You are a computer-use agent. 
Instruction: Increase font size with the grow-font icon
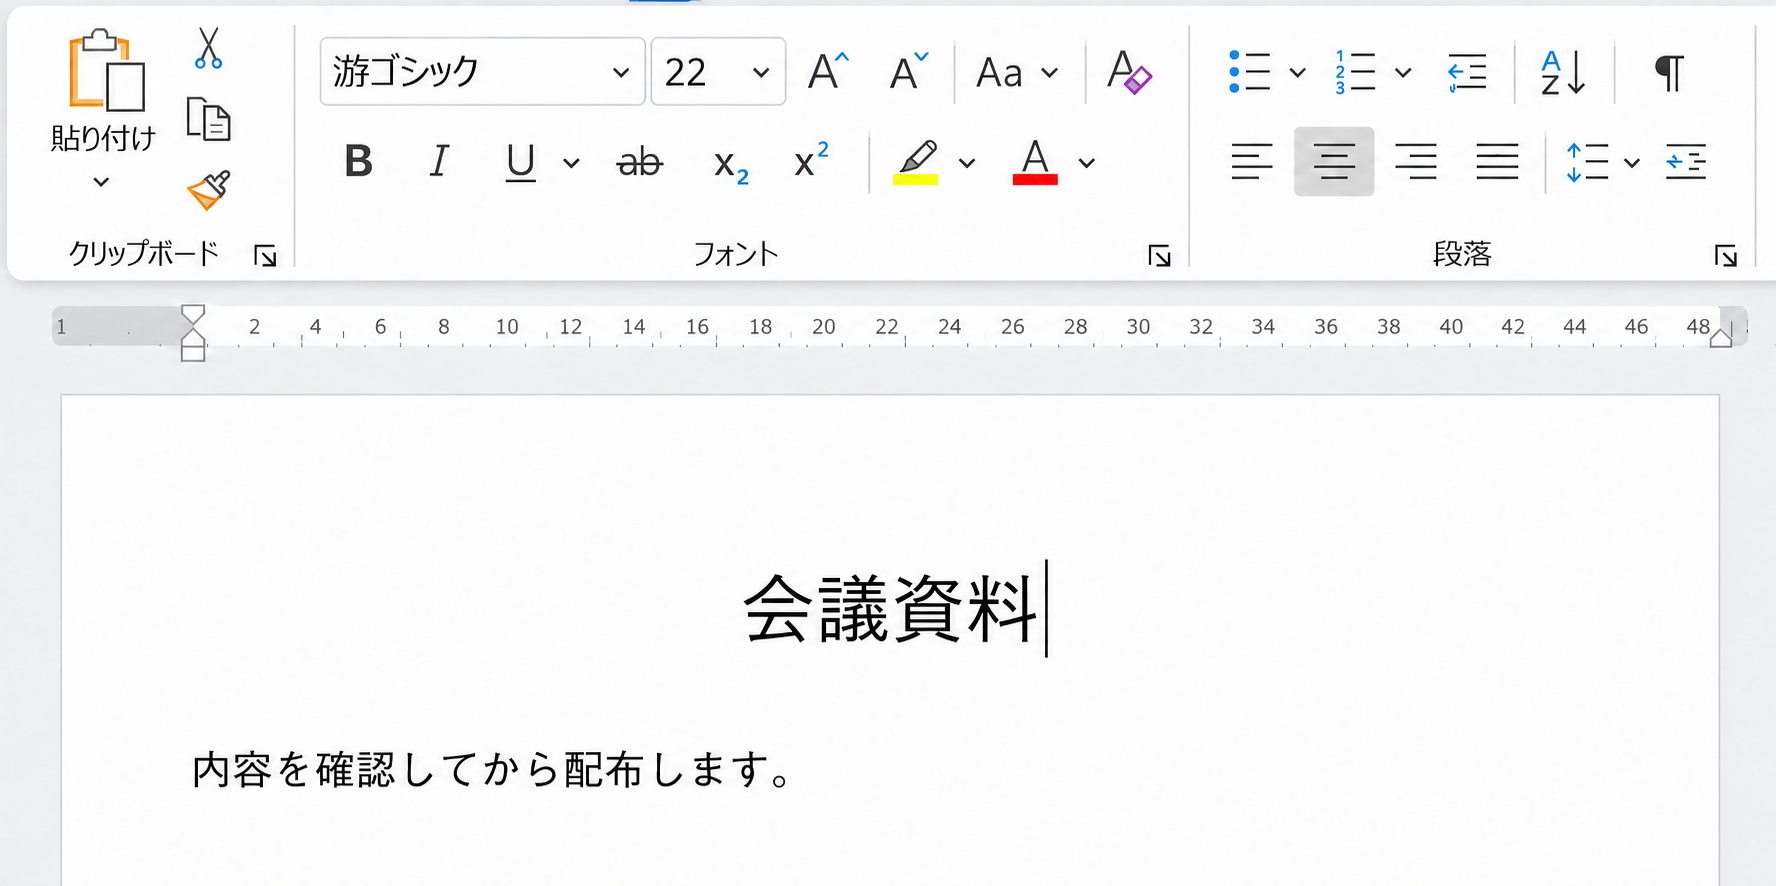[x=828, y=71]
